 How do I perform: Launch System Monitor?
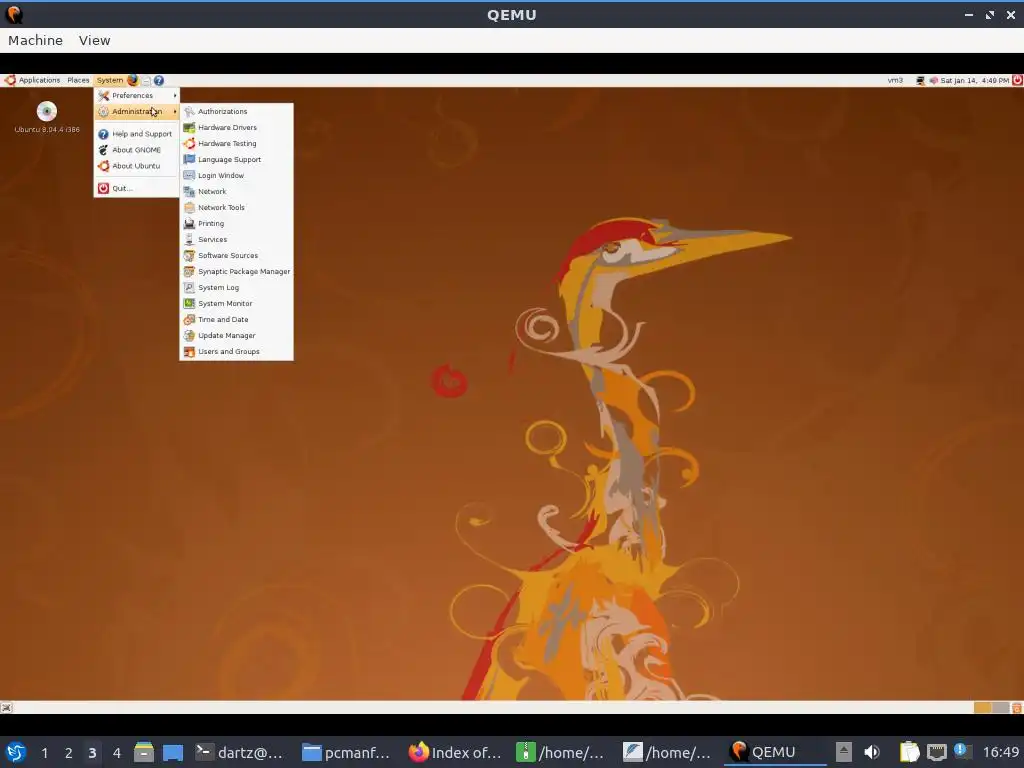pos(236,304)
